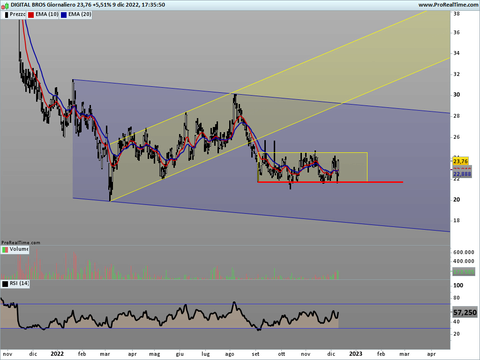The height and width of the screenshot is (360, 480).
Task: Open the www.ProRealTime.com link
Action: pos(448,5)
